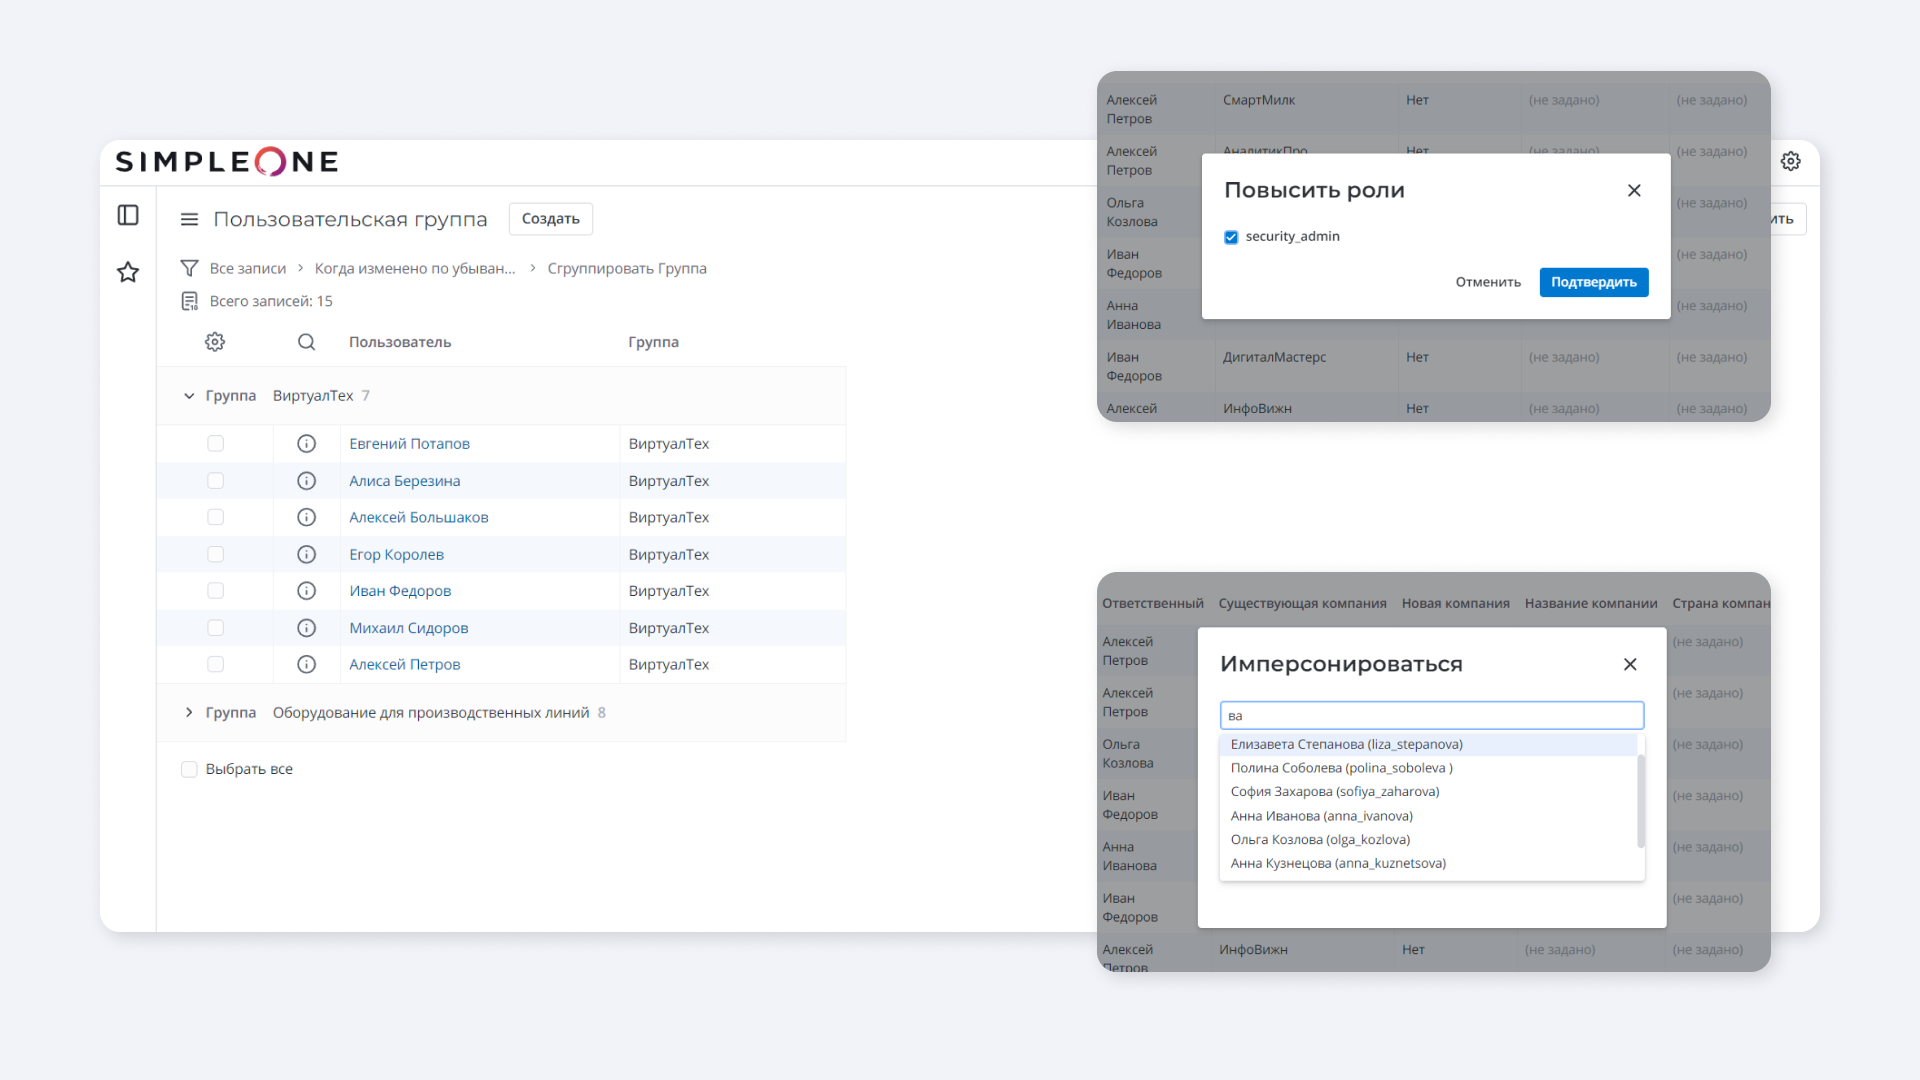Select Полина Соболева from the suggestion list
The height and width of the screenshot is (1080, 1920).
[1340, 768]
